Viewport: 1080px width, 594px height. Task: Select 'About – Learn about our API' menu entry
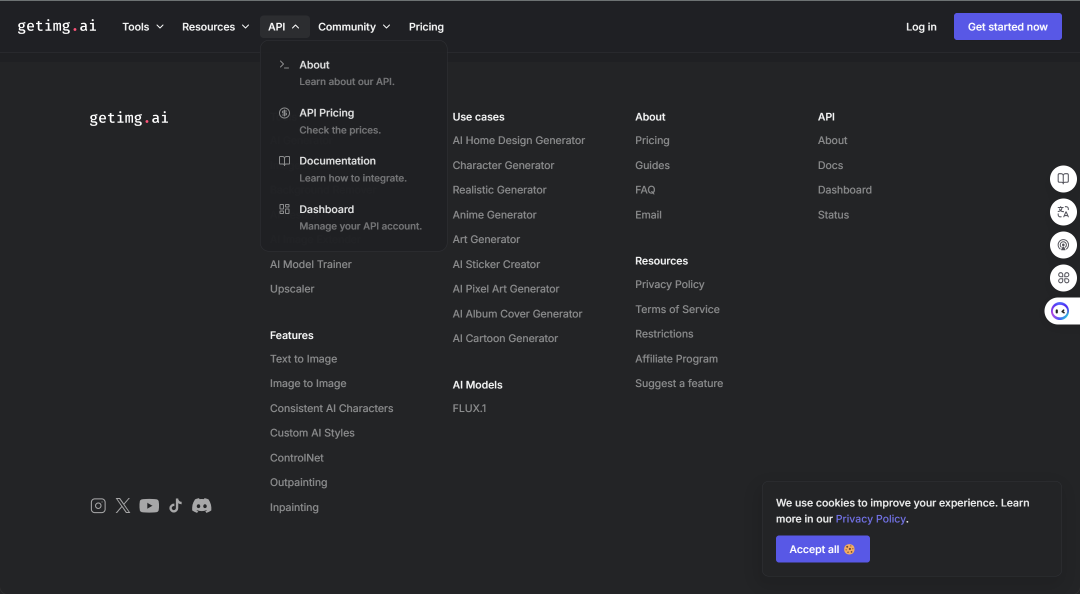pyautogui.click(x=354, y=72)
